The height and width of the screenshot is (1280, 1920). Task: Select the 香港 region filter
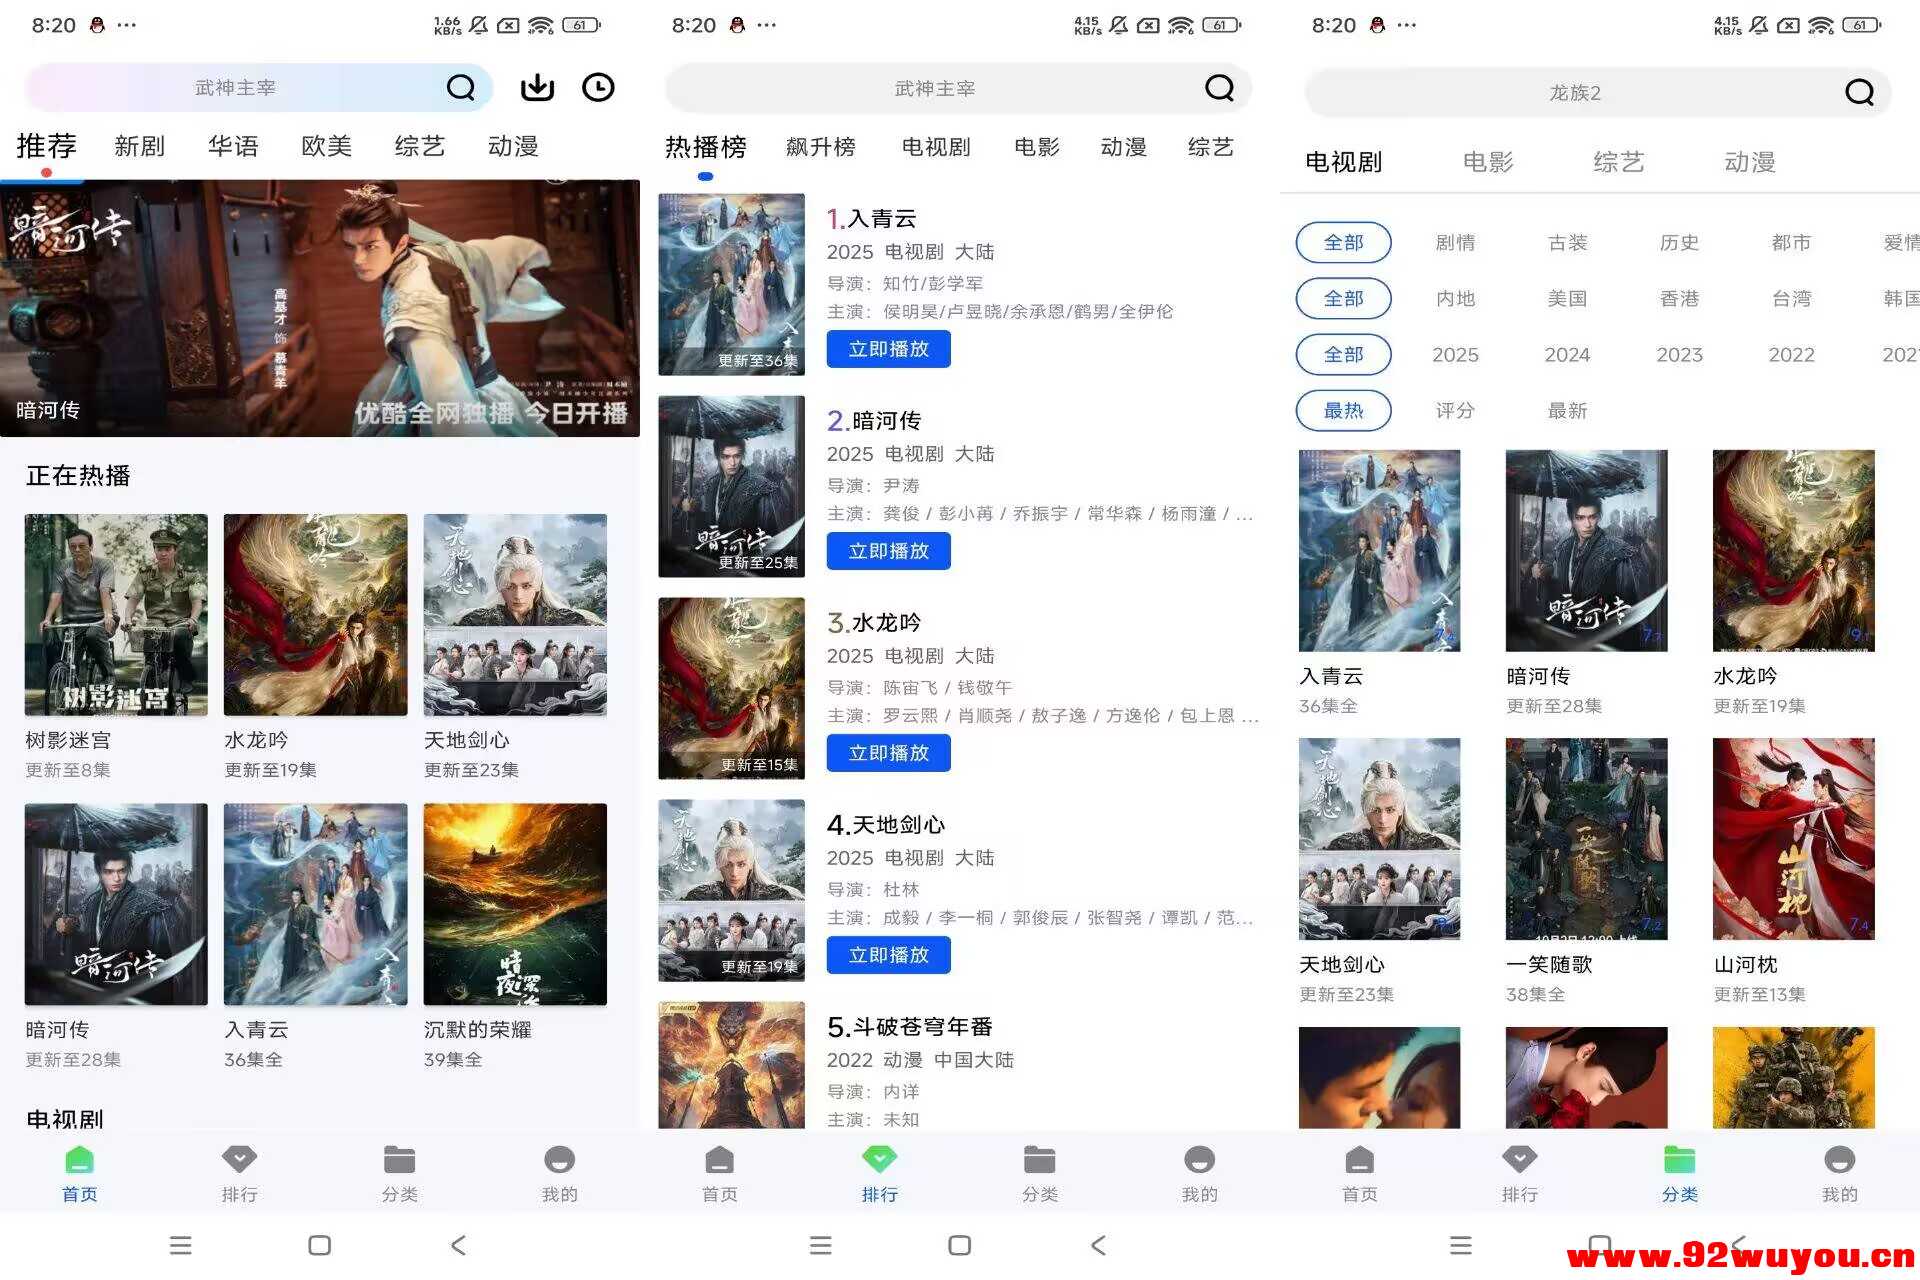[x=1679, y=298]
